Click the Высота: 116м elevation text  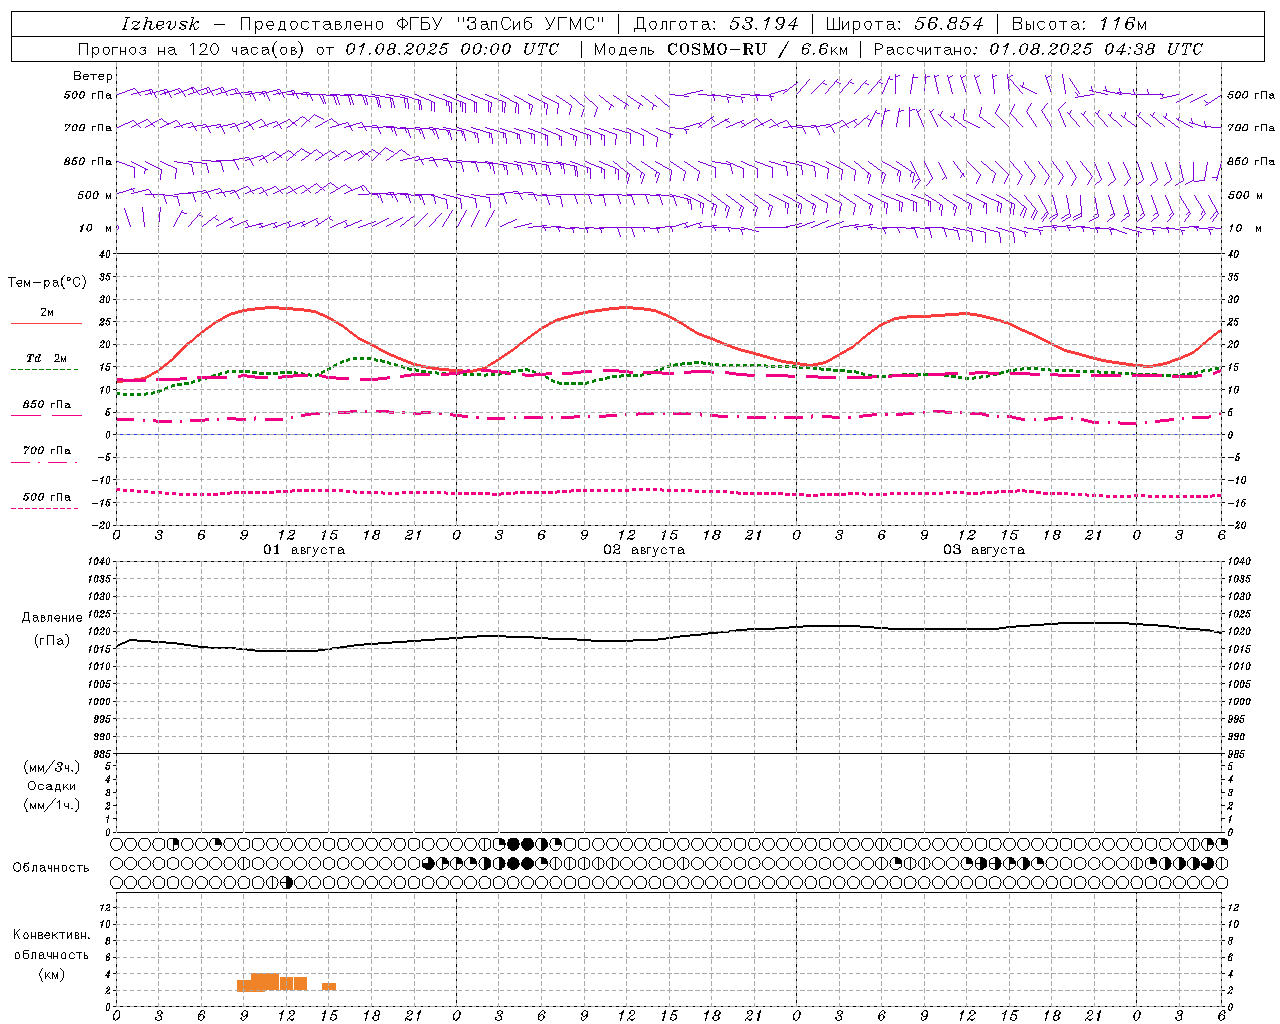point(1079,24)
